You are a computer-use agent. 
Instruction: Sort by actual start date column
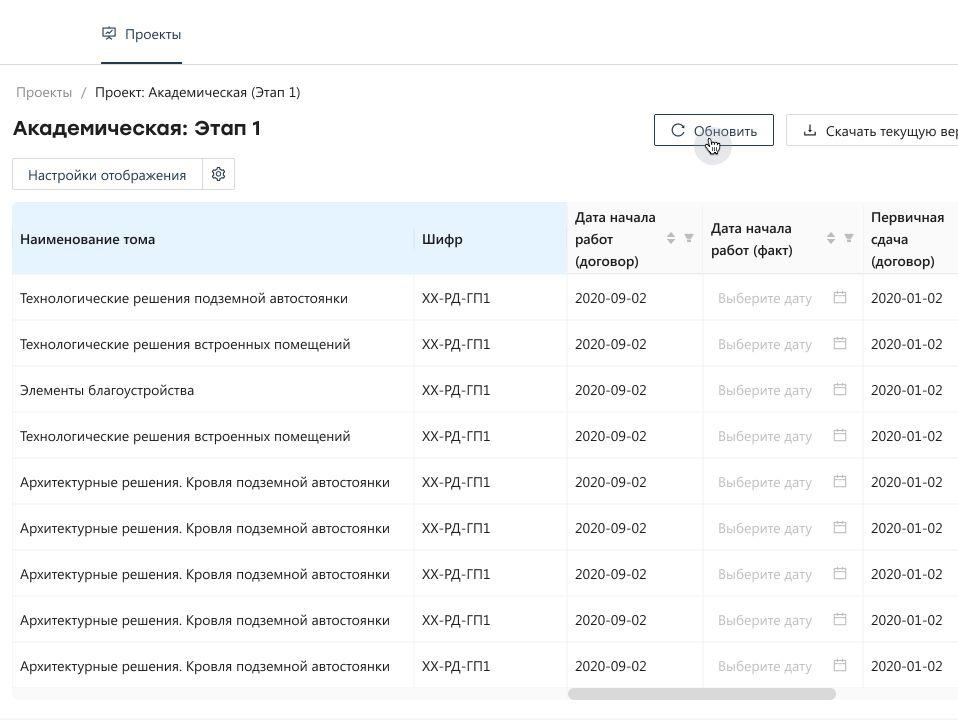830,238
